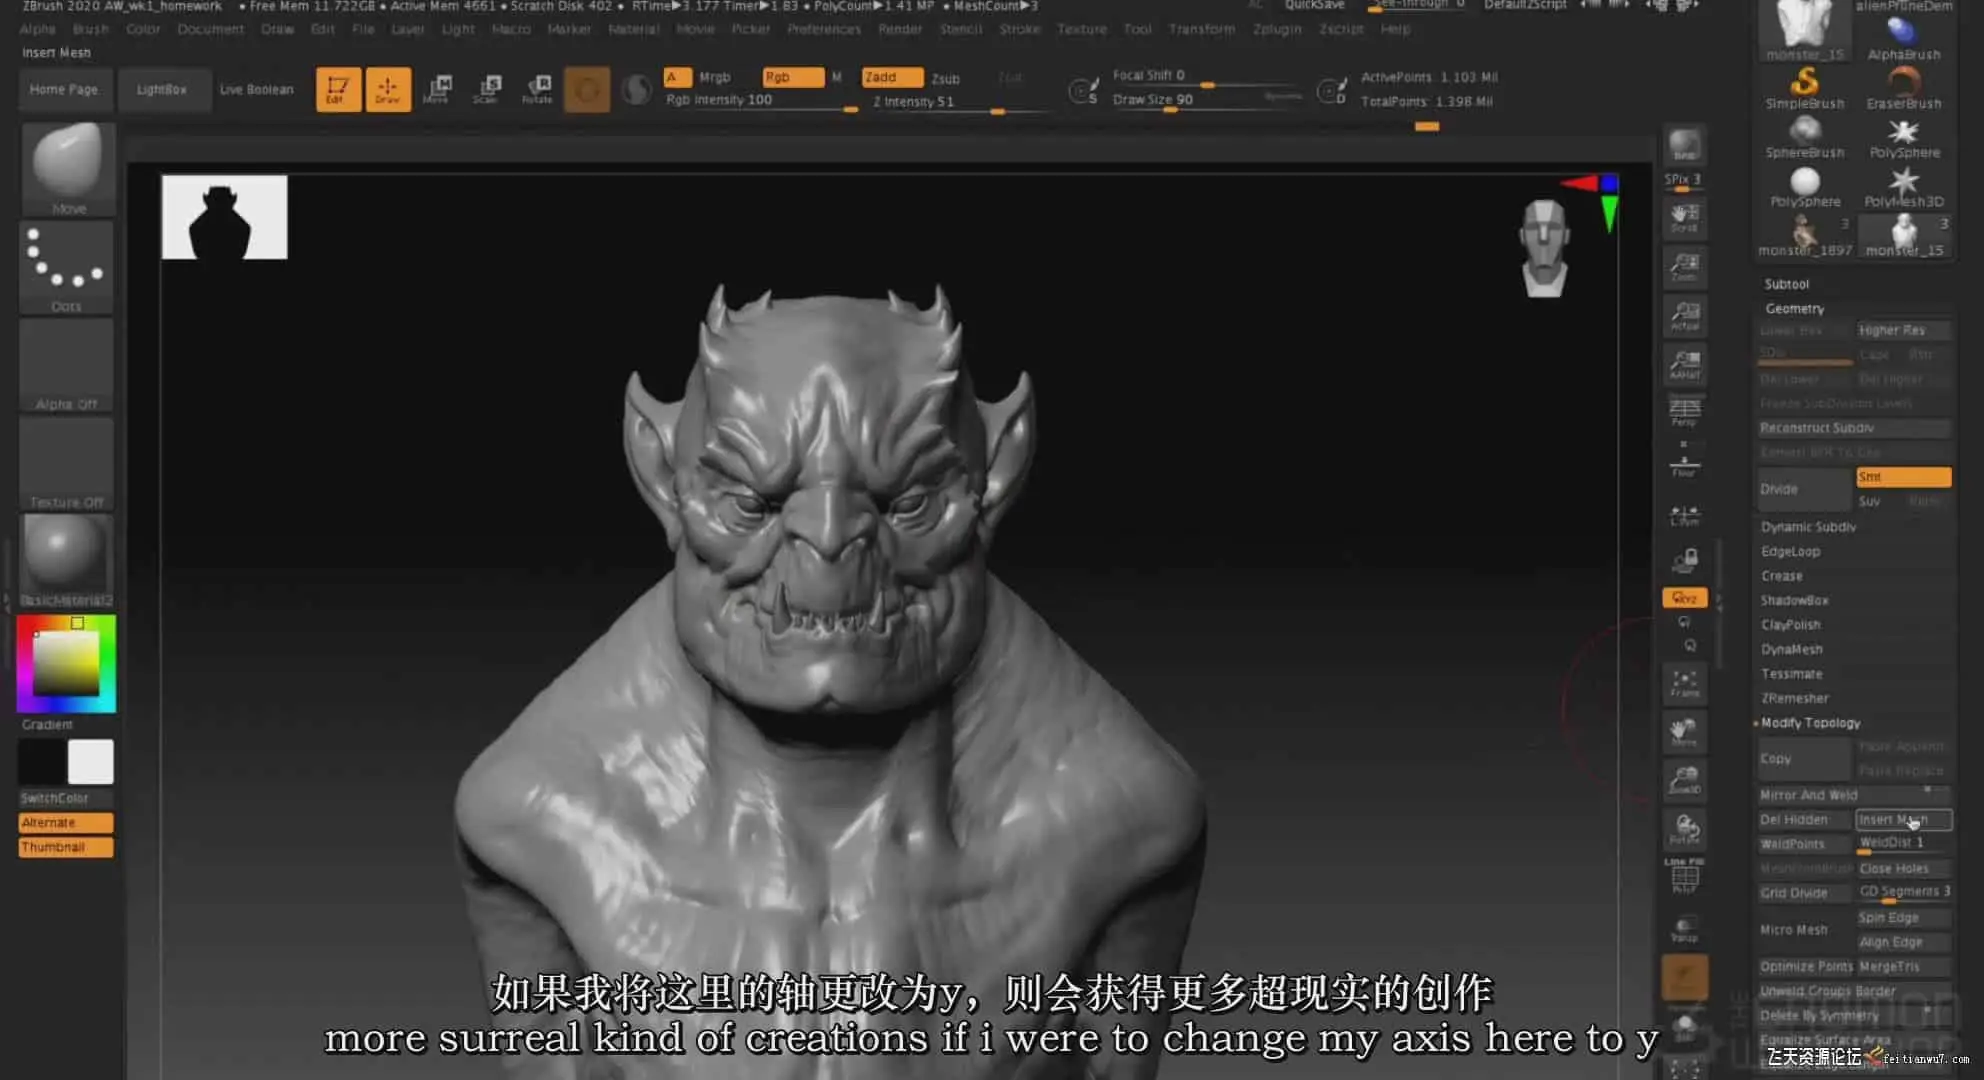Select the Scale transform icon
Screen dimensions: 1984x1080
487,89
